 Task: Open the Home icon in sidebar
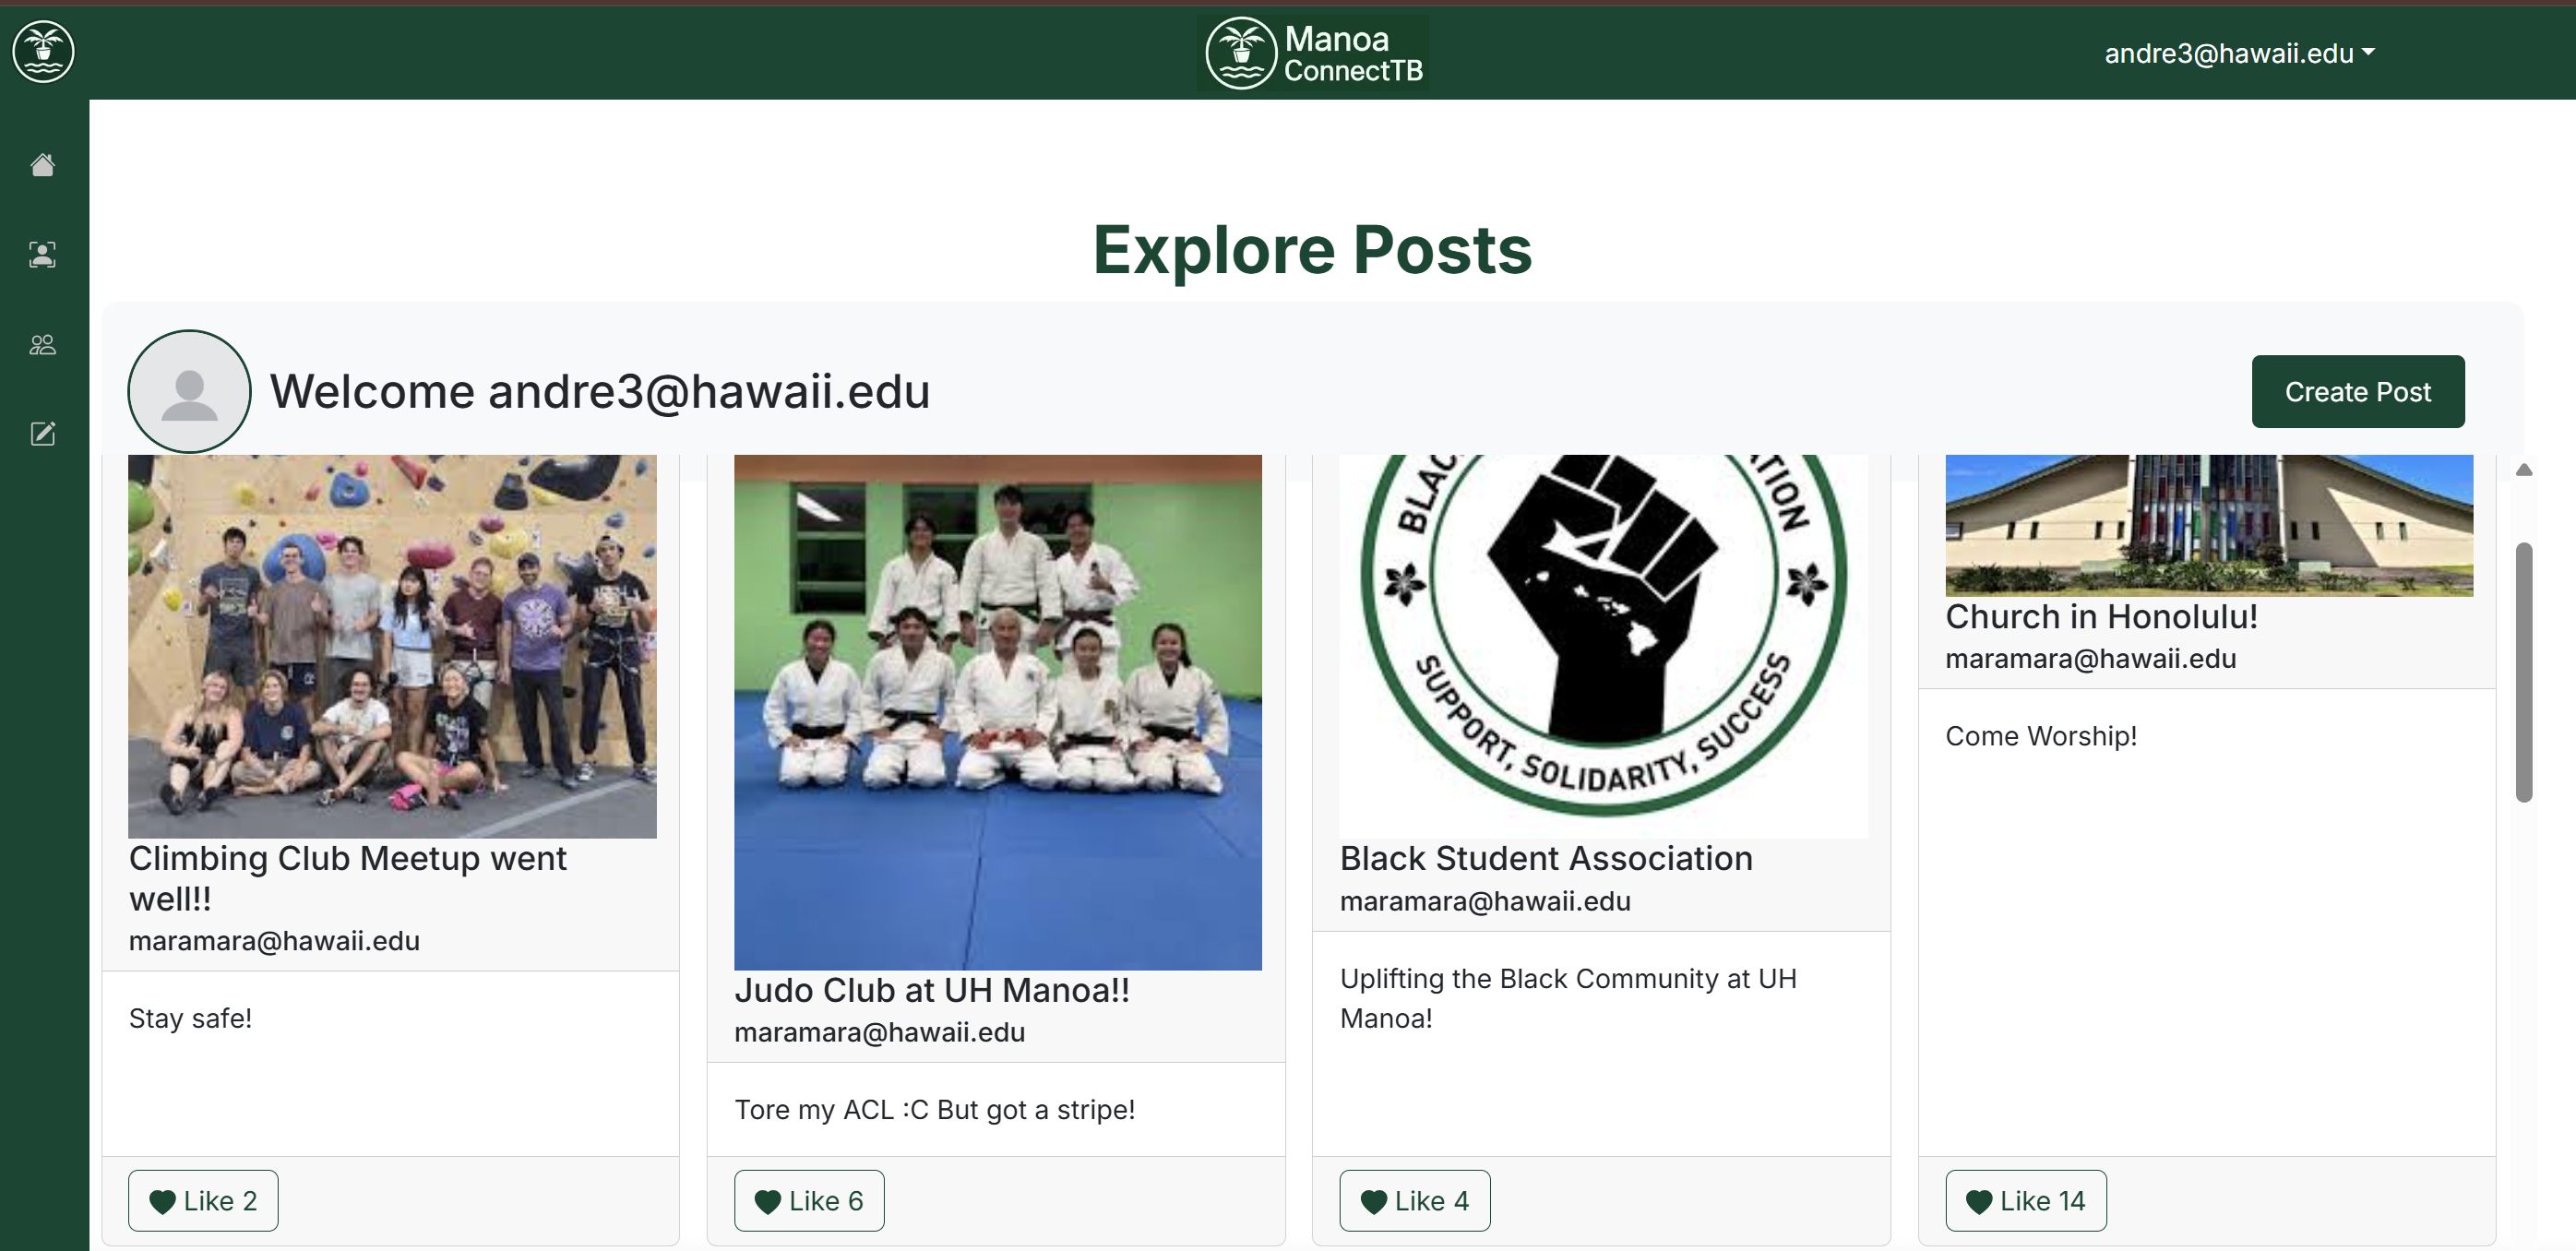[x=42, y=164]
